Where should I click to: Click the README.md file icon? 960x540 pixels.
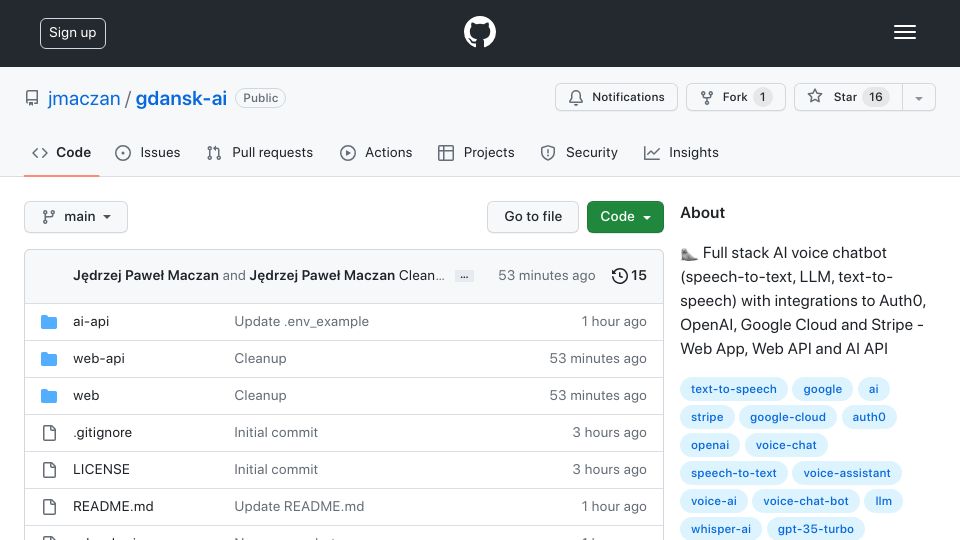click(x=49, y=506)
